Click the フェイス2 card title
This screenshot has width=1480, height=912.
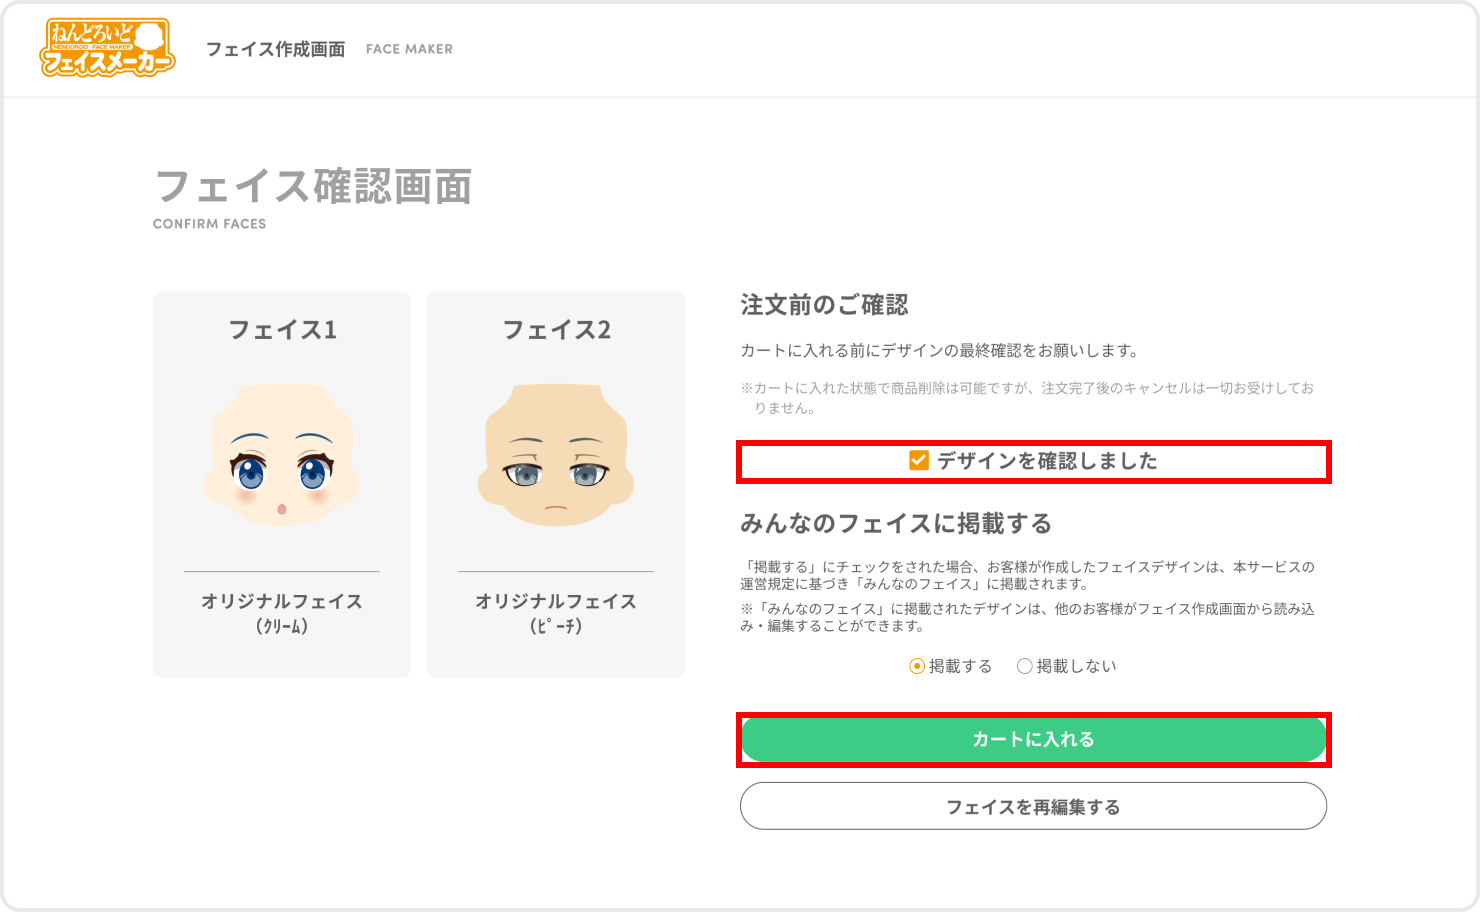click(556, 330)
